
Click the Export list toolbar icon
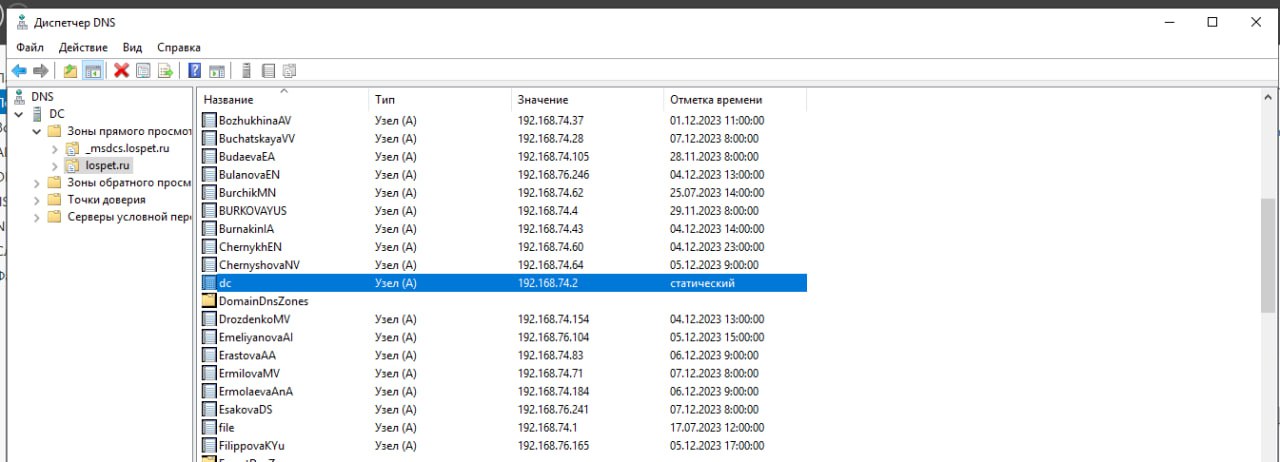click(166, 71)
